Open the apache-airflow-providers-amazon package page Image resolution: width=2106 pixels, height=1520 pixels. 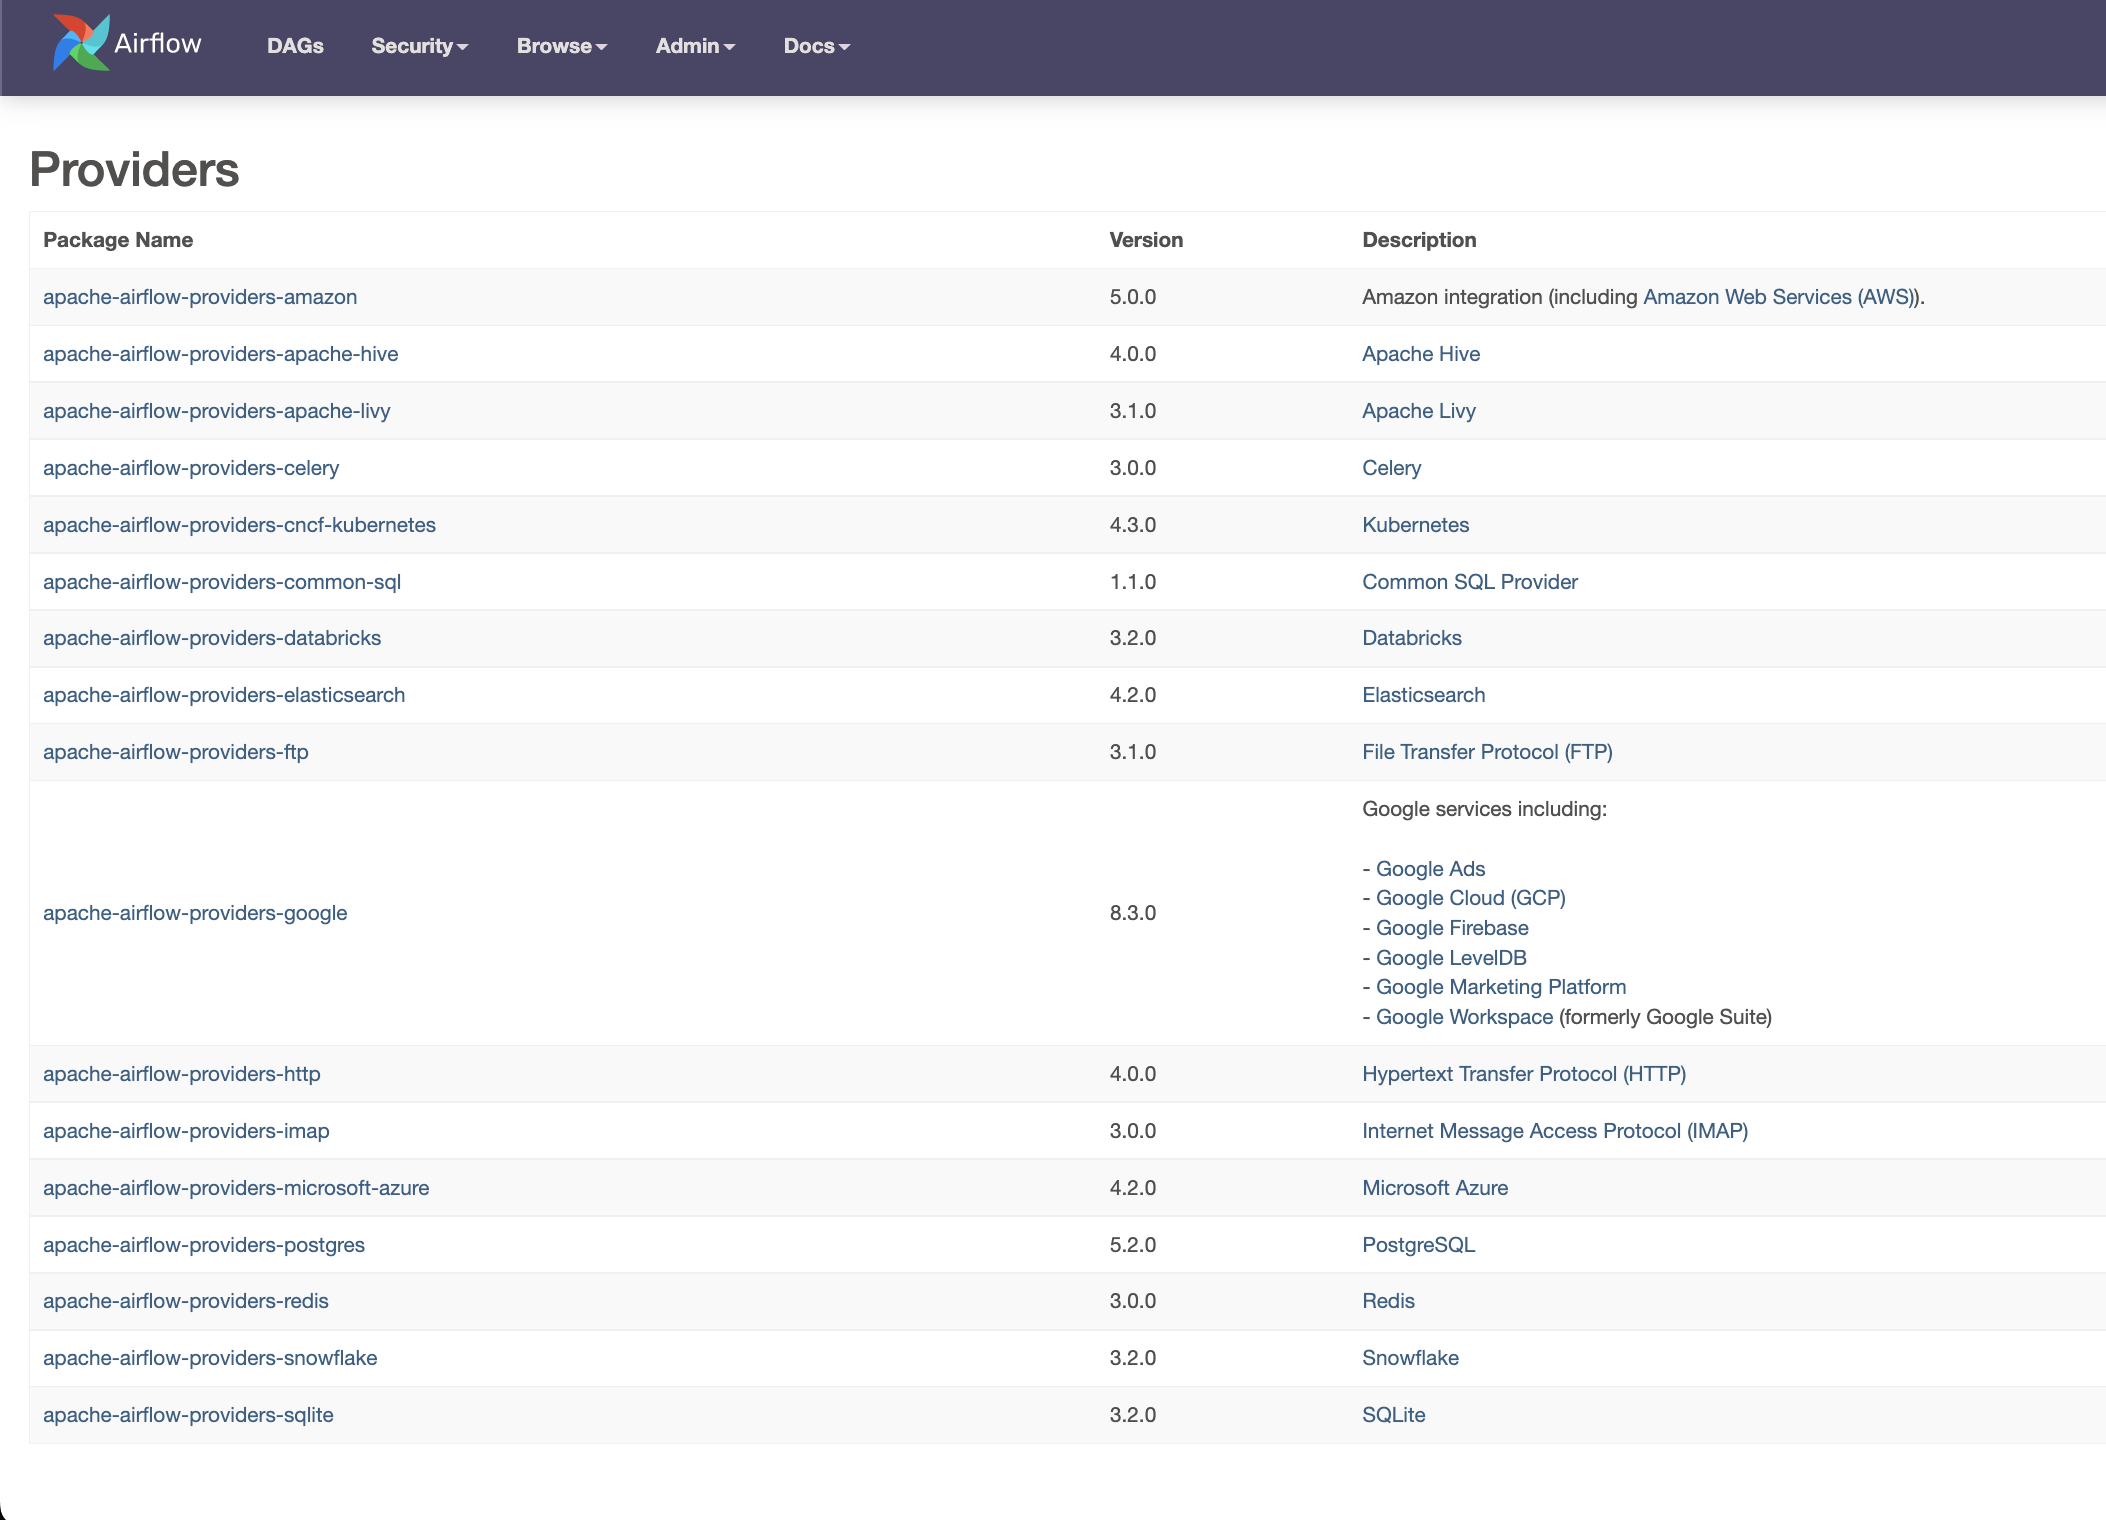[199, 297]
